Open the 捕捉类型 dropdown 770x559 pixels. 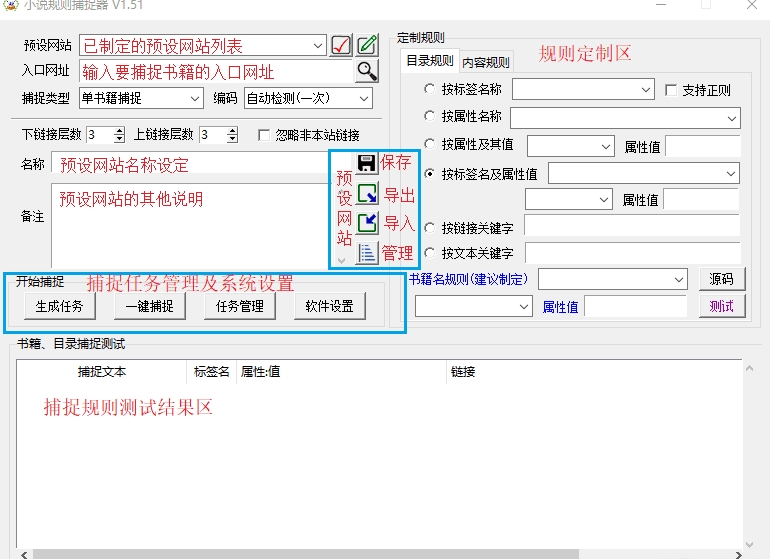(195, 98)
